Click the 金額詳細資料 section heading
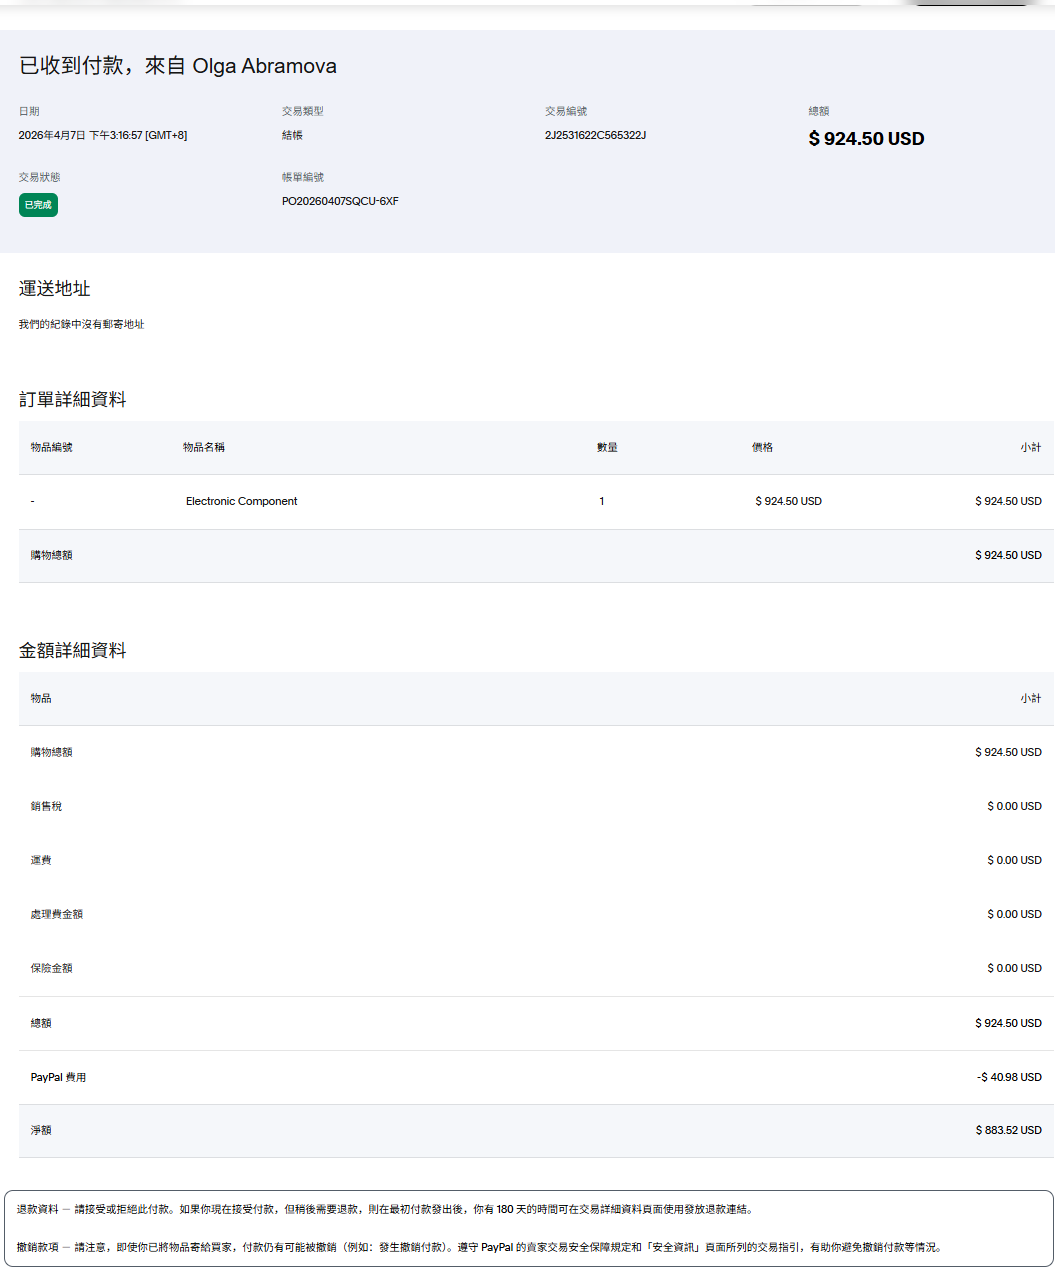 click(73, 651)
